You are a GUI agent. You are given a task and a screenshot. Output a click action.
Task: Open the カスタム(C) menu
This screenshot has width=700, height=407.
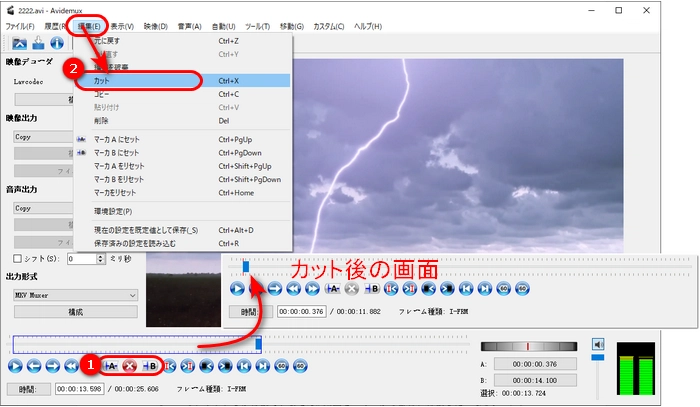point(329,26)
